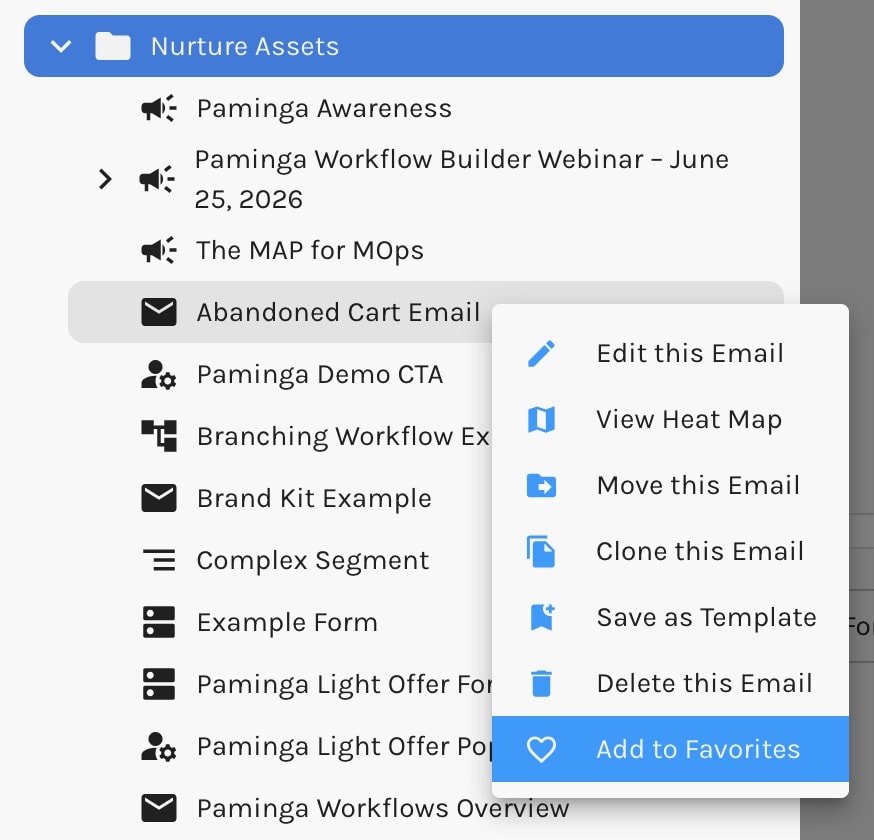Image resolution: width=874 pixels, height=840 pixels.
Task: Choose Clone this Email from the menu
Action: [670, 551]
